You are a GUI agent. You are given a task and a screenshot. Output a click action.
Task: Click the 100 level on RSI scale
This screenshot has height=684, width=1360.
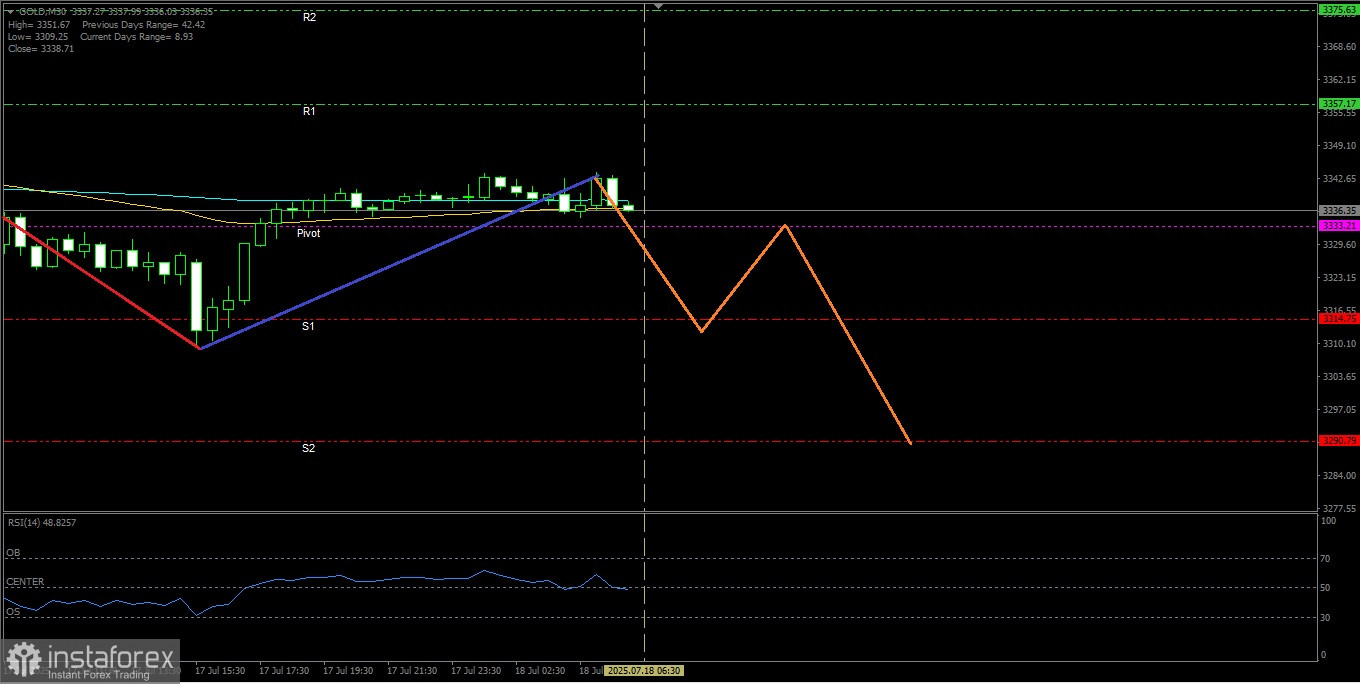[1329, 522]
